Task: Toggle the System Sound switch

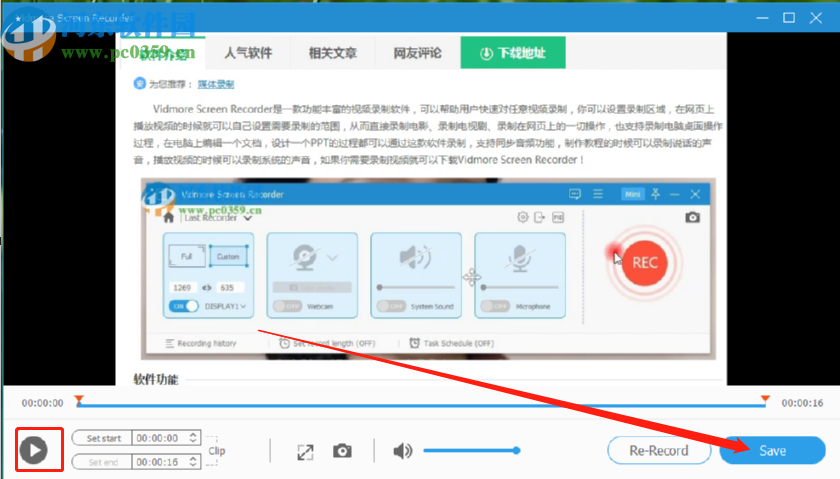Action: coord(391,306)
